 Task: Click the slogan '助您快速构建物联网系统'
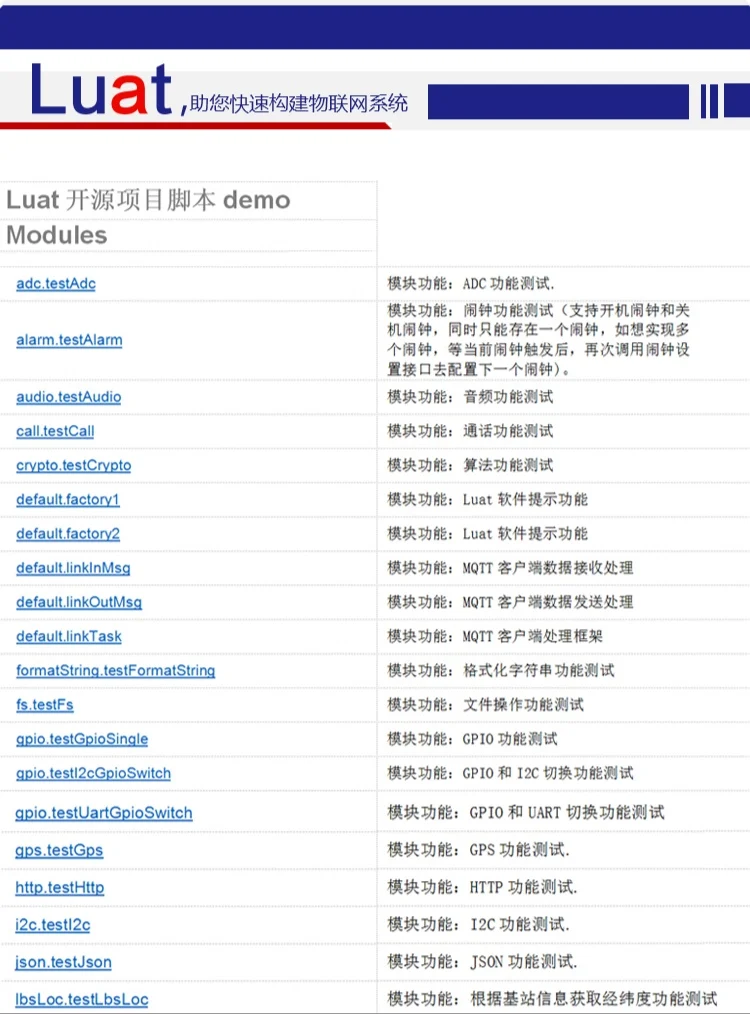pos(299,103)
